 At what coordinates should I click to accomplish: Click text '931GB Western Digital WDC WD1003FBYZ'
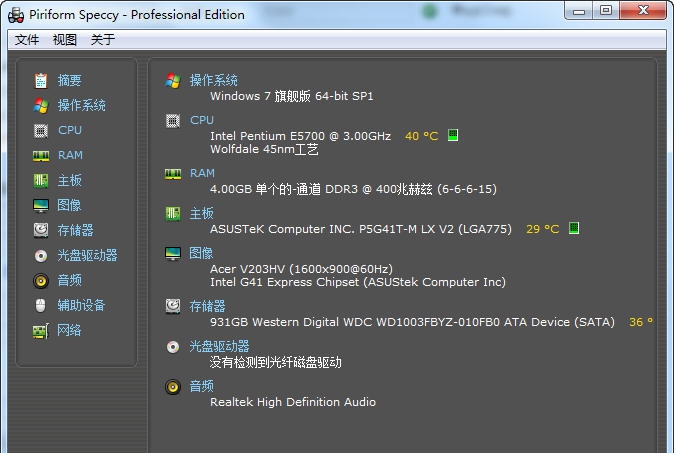(x=331, y=322)
